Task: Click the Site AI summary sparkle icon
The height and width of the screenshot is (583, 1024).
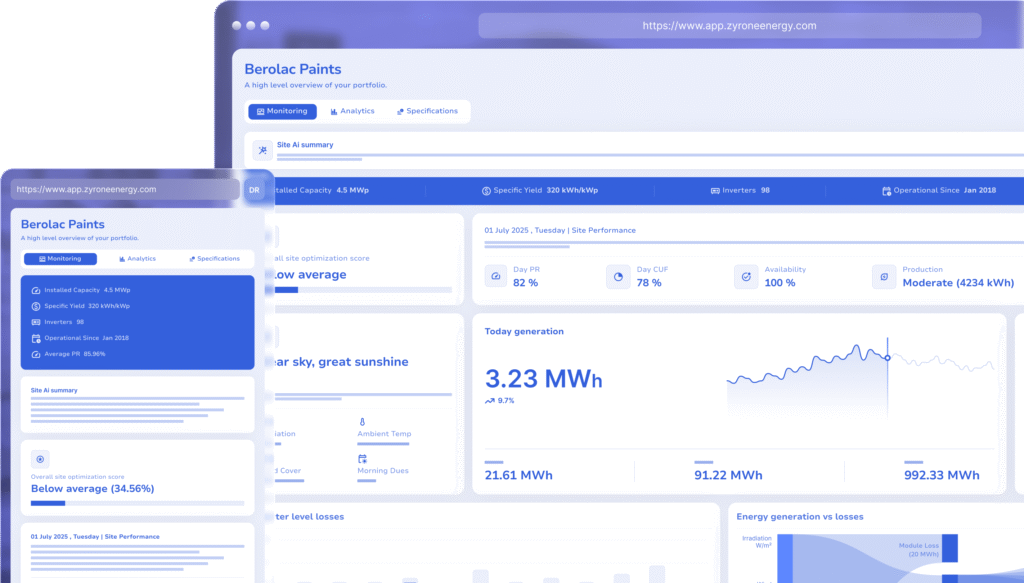Action: 262,150
